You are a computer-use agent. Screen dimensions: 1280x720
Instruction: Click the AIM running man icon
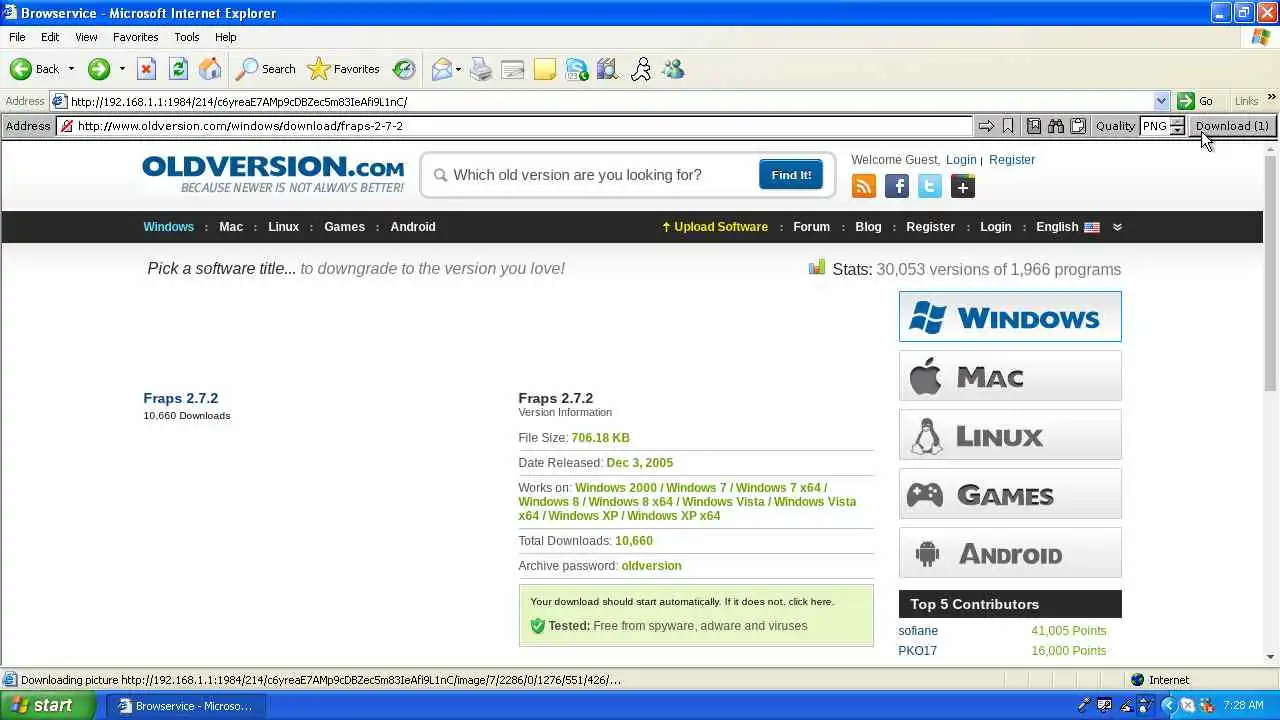click(641, 69)
